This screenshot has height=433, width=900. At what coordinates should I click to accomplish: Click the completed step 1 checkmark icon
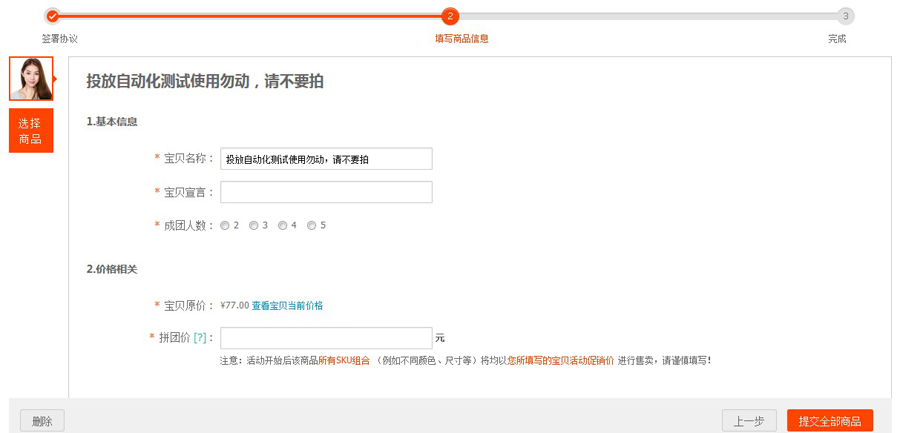pyautogui.click(x=52, y=16)
